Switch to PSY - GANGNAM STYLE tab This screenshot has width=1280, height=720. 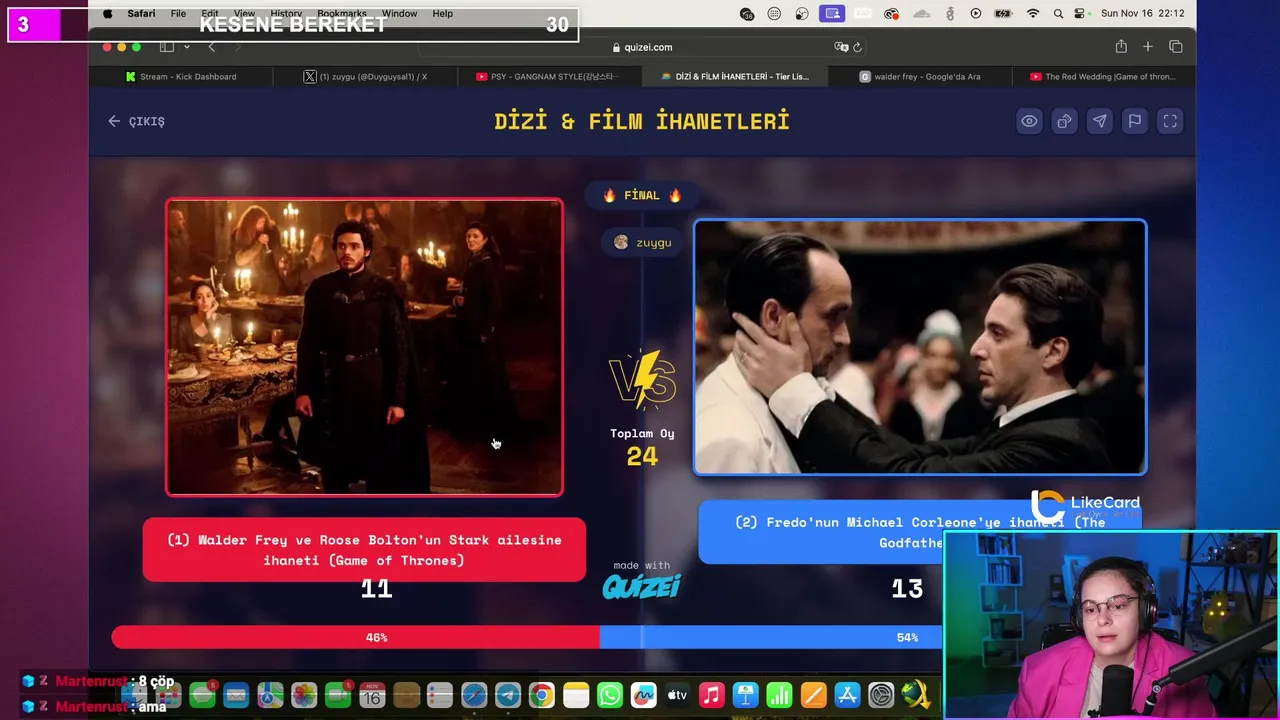tap(550, 76)
